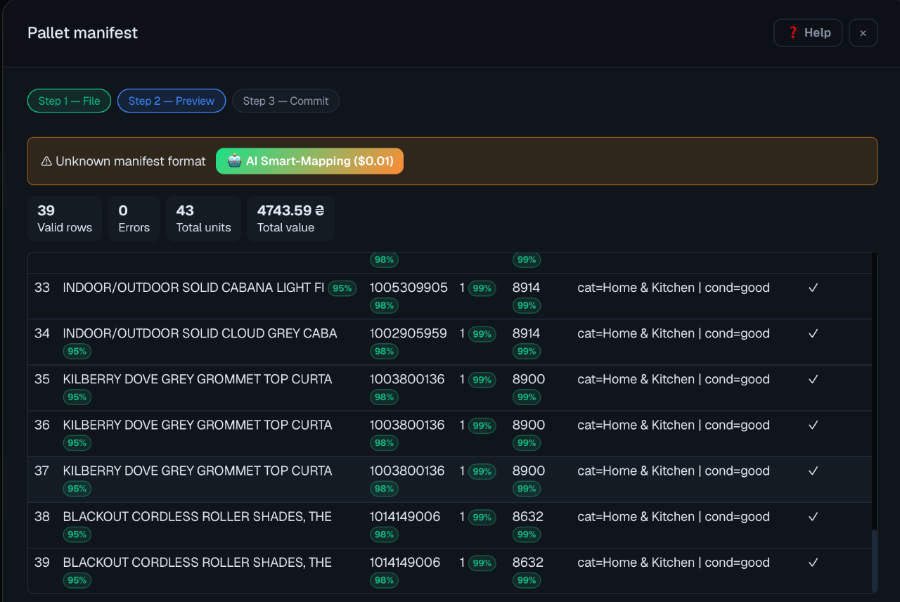Click the table's vertical scrollbar thumb
The width and height of the screenshot is (900, 602).
click(x=874, y=561)
